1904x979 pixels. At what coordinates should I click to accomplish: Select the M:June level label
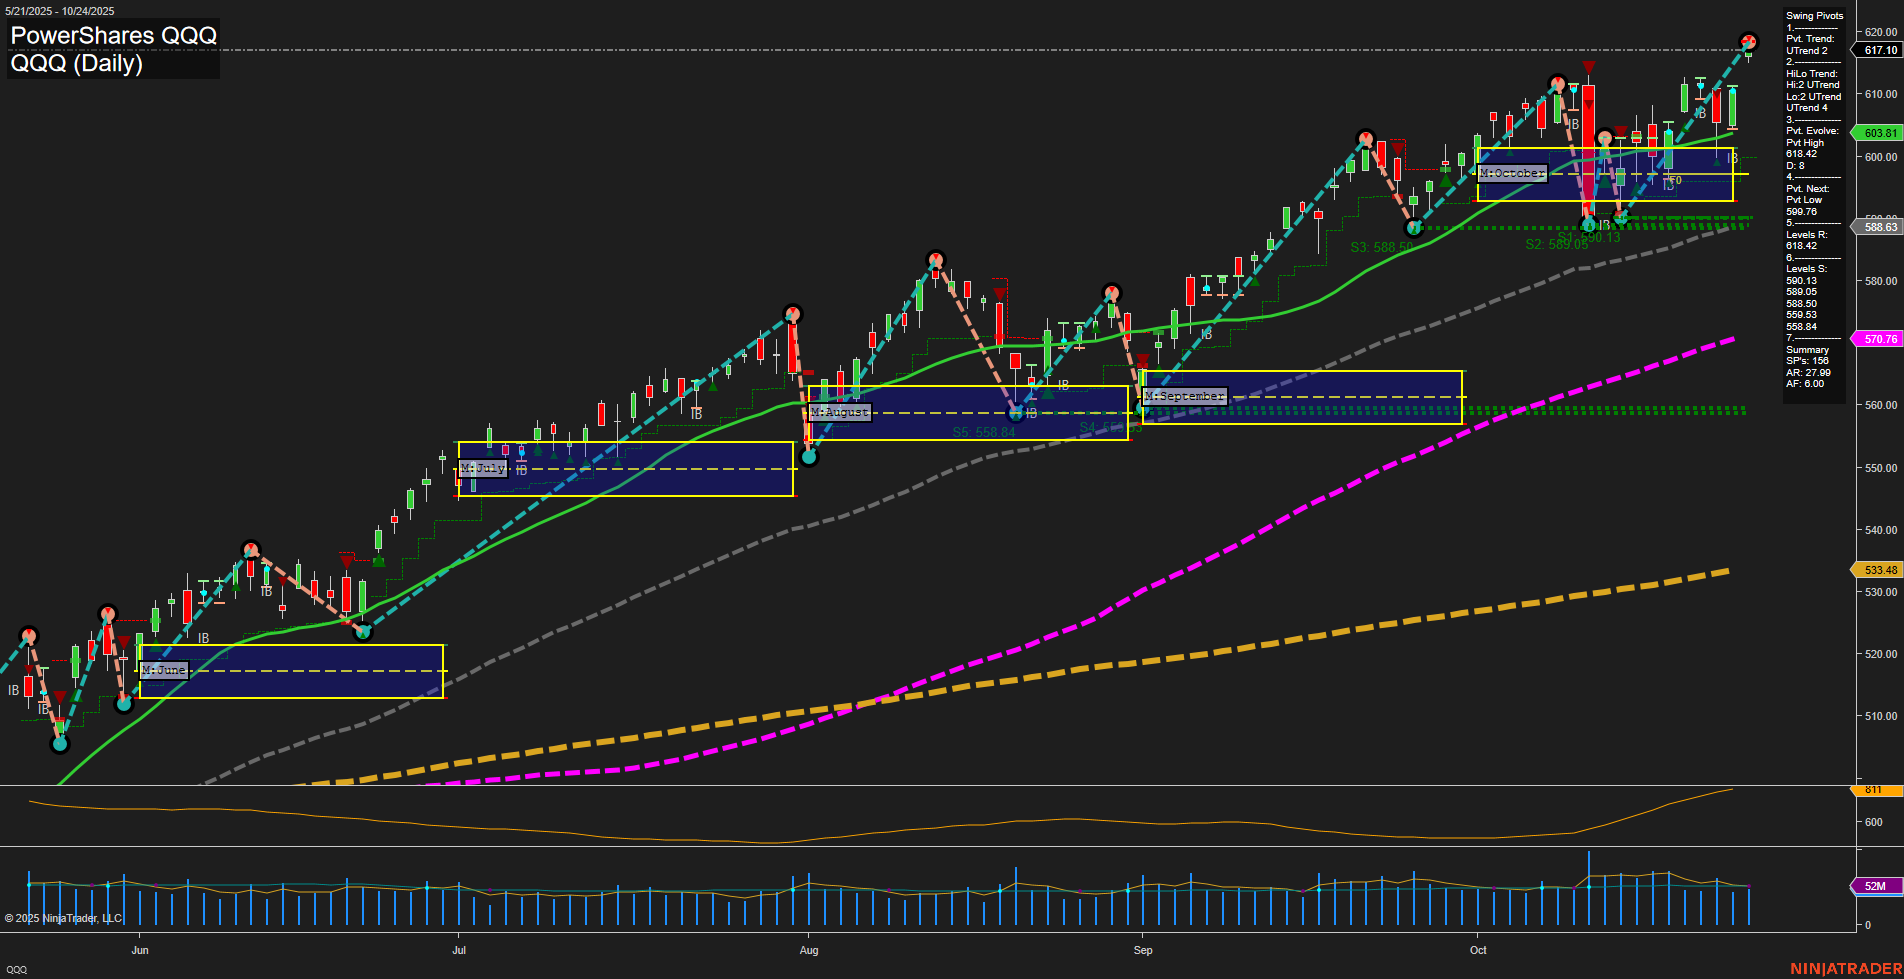coord(165,670)
